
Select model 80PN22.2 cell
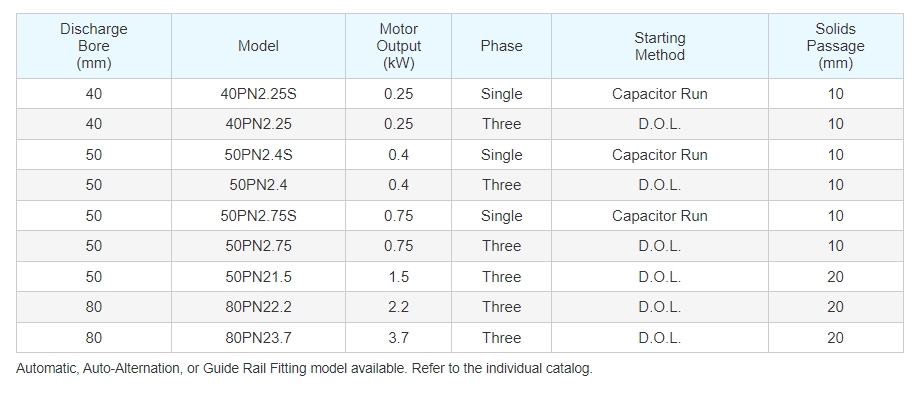258,307
